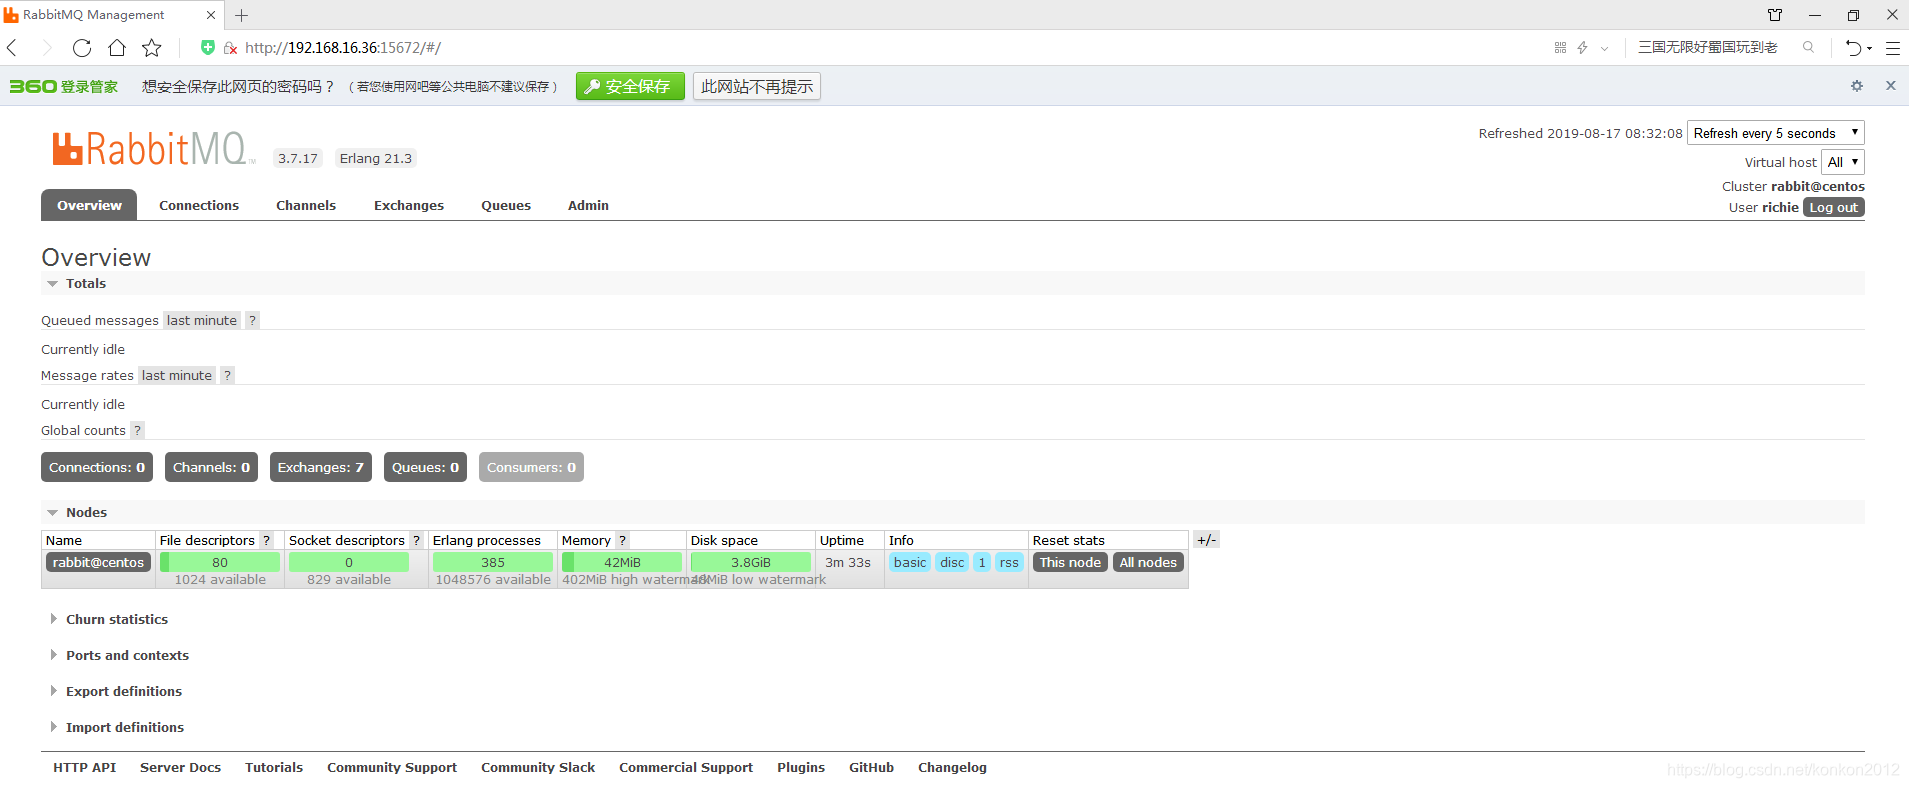Open settings gear in password prompt bar
The width and height of the screenshot is (1909, 788).
(x=1857, y=86)
